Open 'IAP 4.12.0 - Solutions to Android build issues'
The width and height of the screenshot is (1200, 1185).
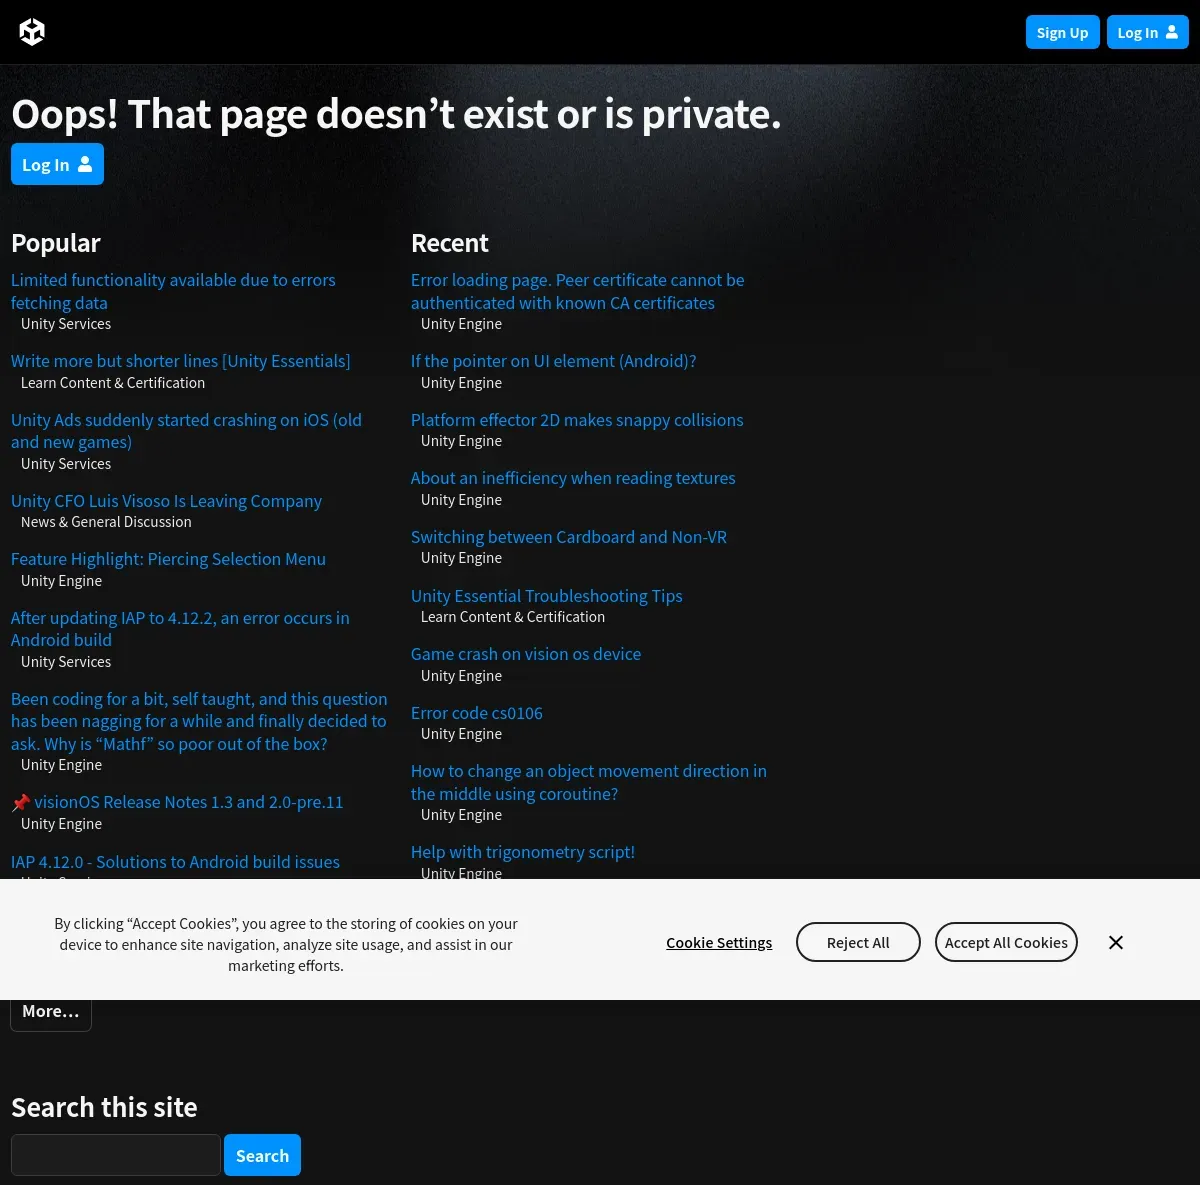pyautogui.click(x=175, y=862)
